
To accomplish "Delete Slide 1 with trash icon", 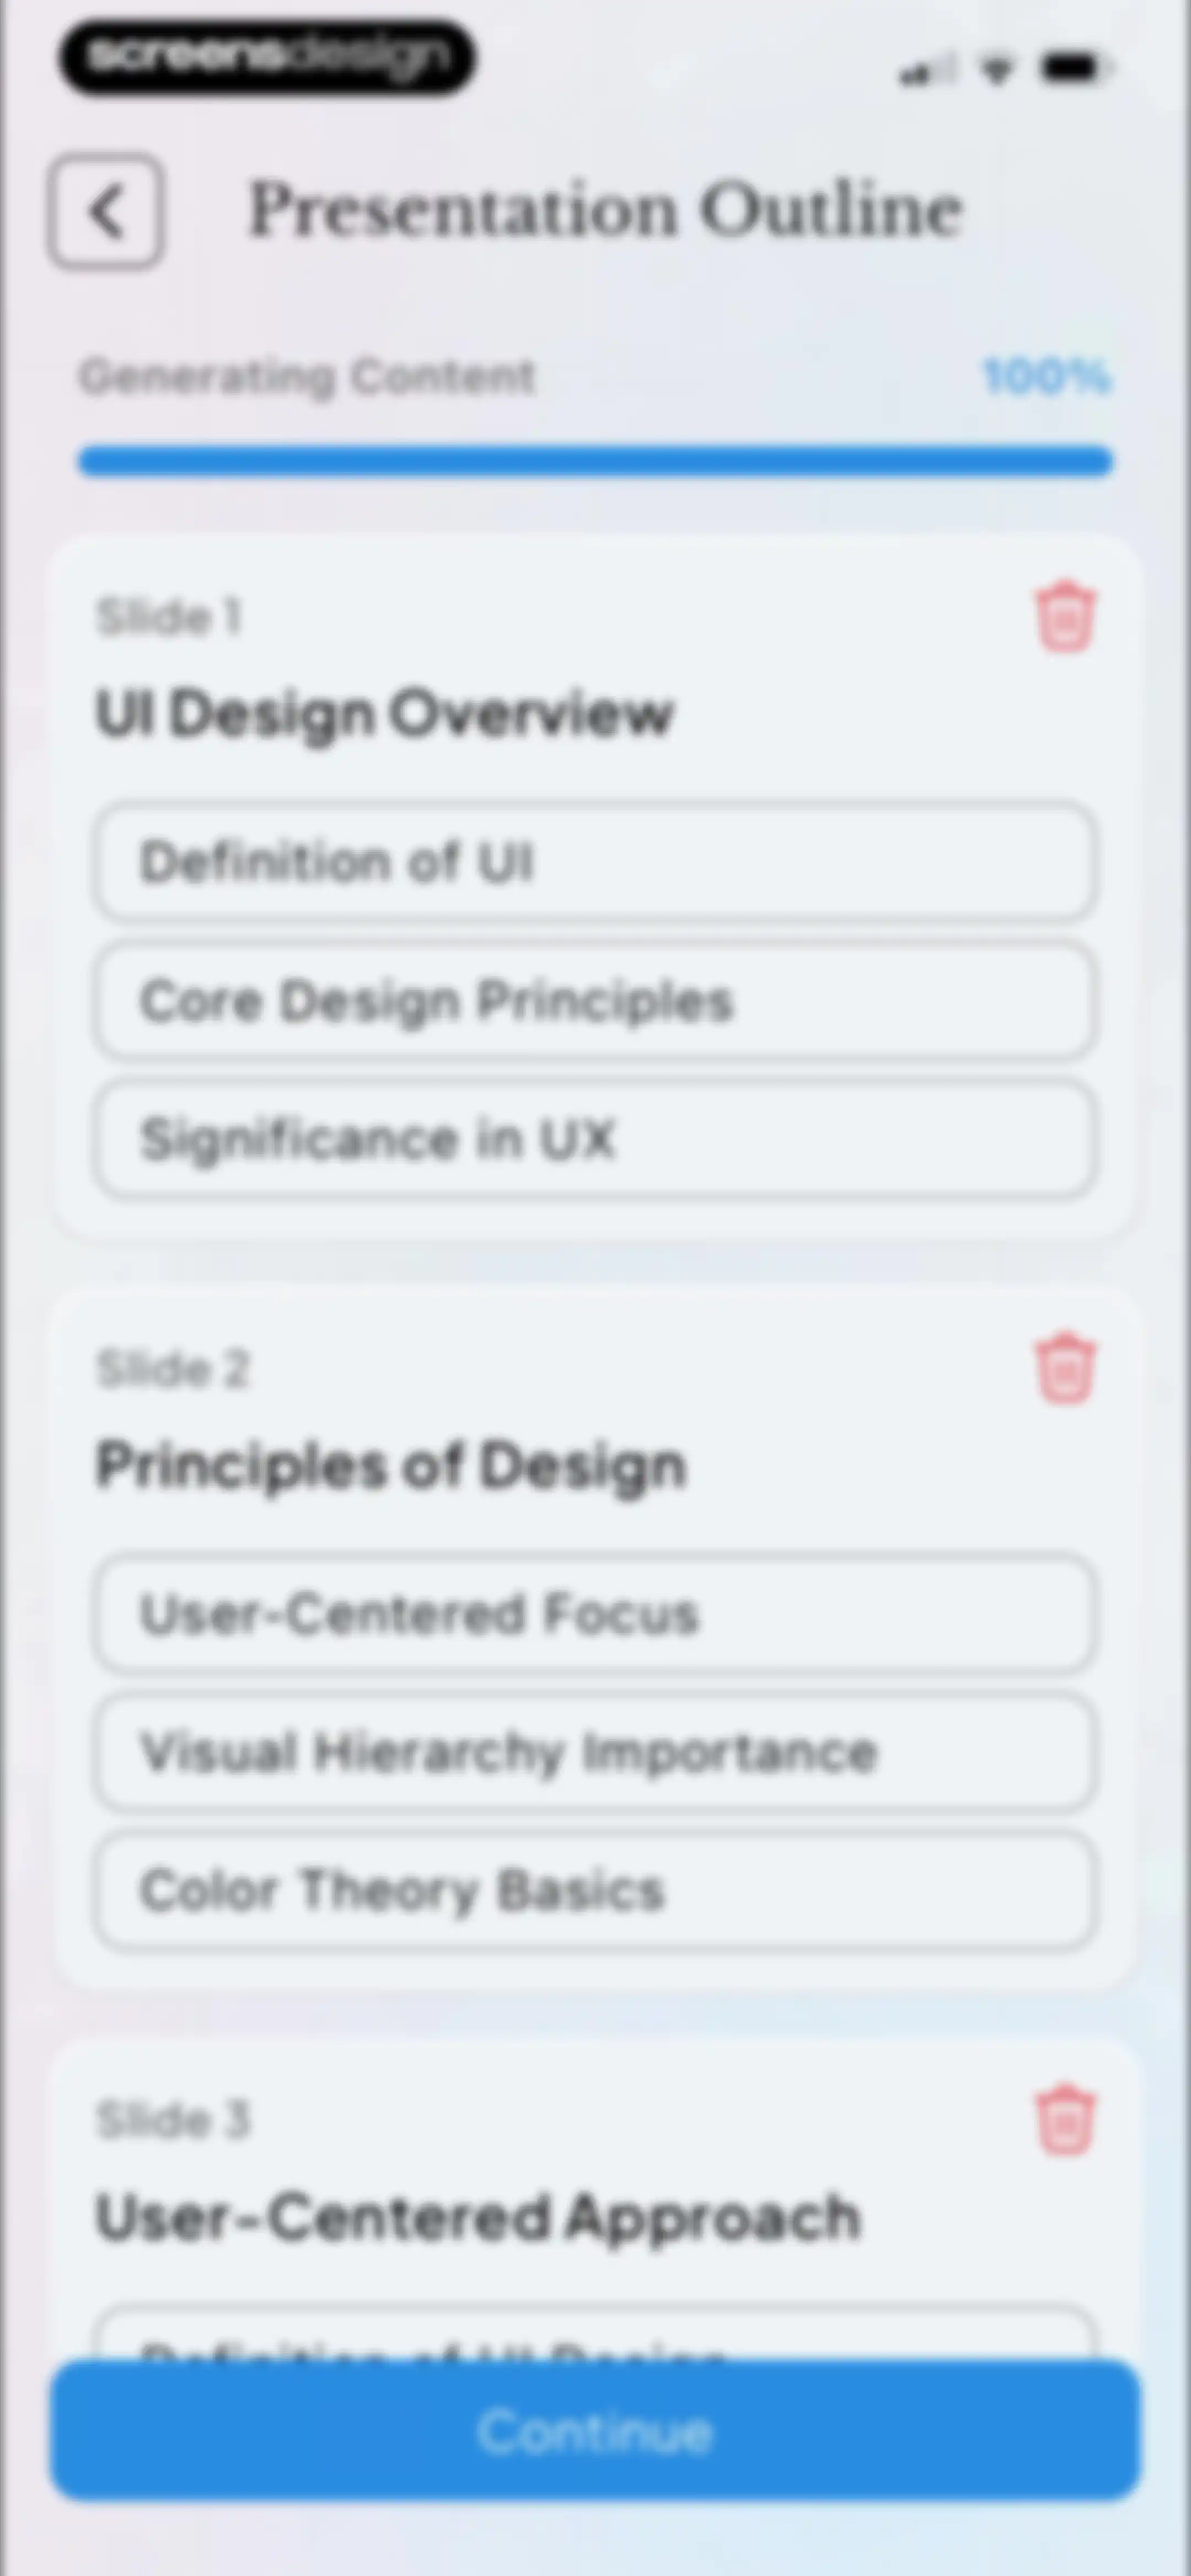I will pos(1065,616).
